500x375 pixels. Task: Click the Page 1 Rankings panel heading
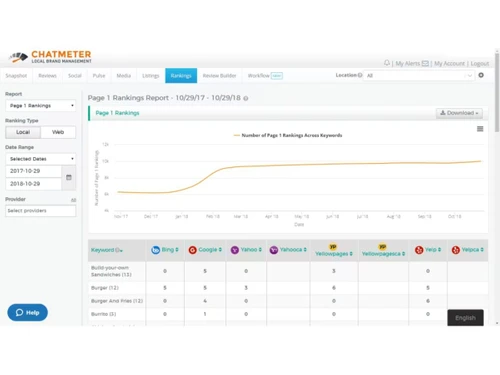click(x=117, y=113)
